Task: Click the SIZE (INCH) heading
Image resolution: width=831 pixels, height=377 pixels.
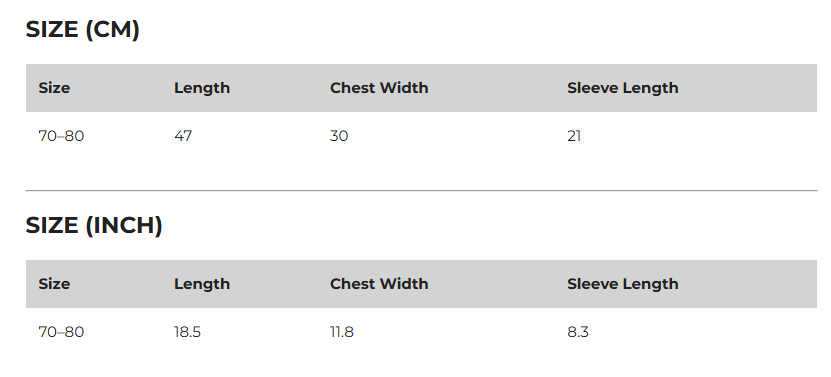Action: (94, 225)
